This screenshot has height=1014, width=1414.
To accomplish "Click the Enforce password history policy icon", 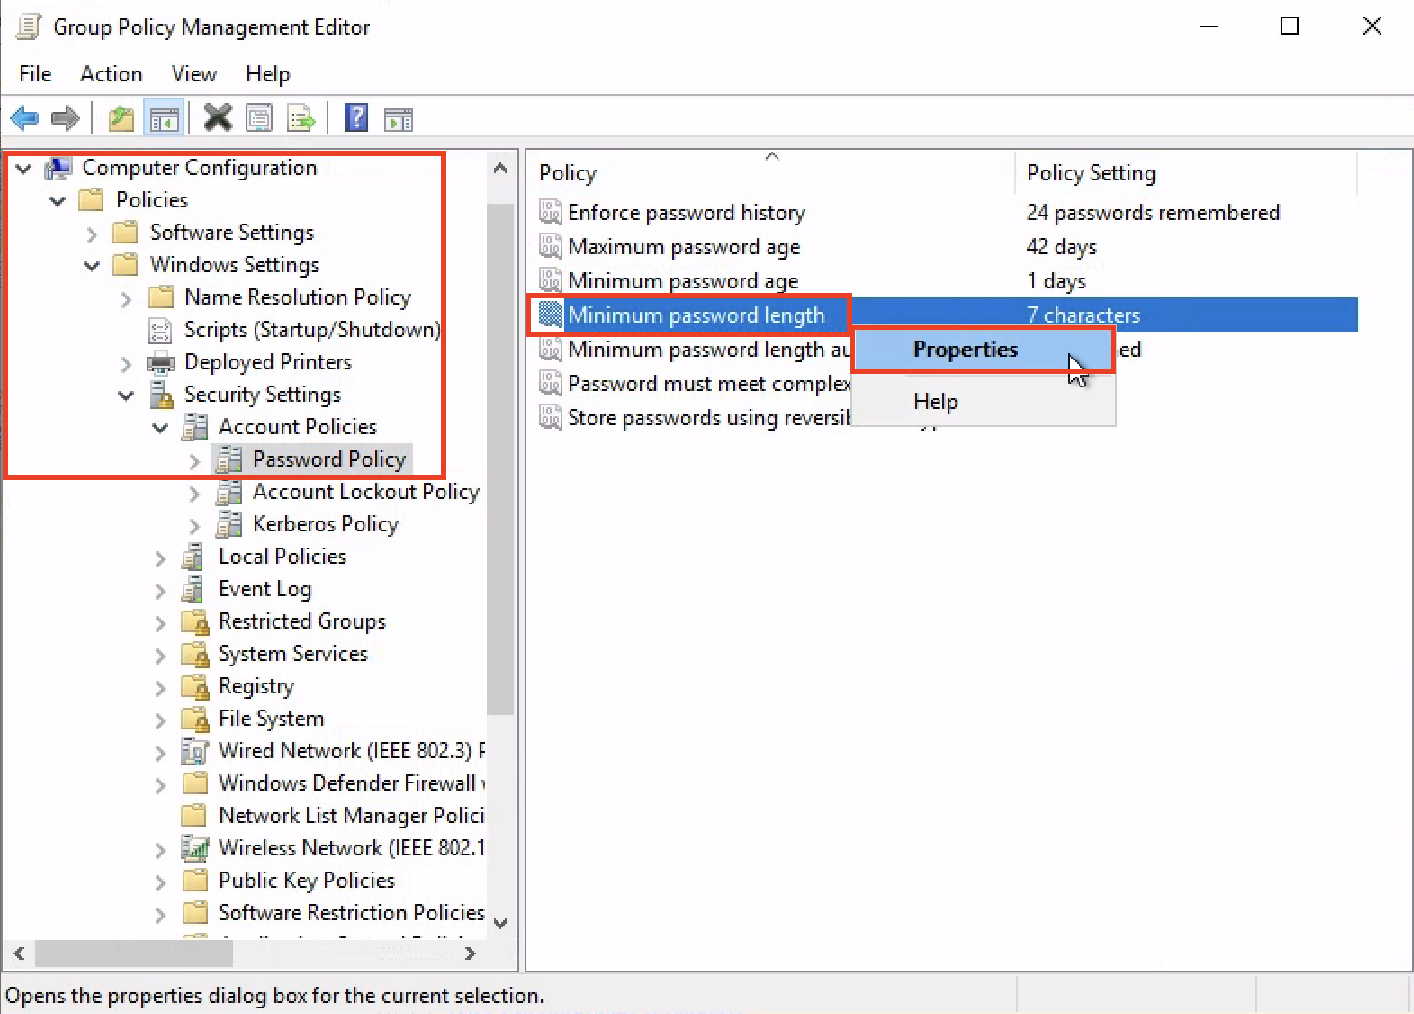I will pos(550,212).
